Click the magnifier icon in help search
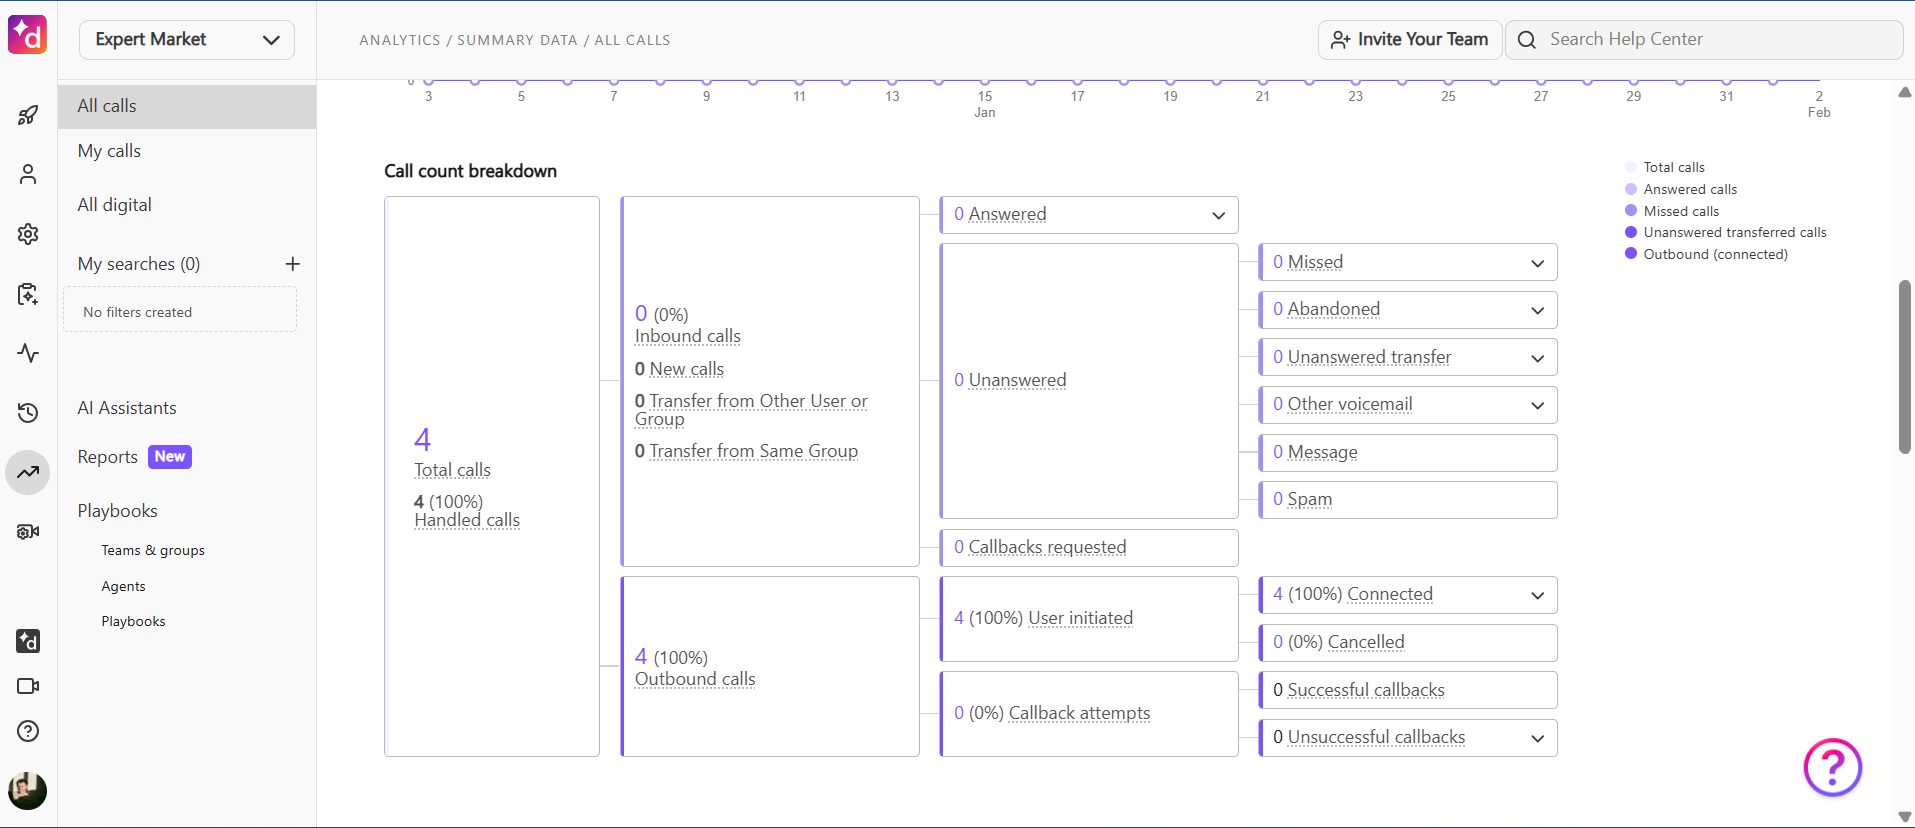Viewport: 1915px width, 828px height. click(1527, 40)
